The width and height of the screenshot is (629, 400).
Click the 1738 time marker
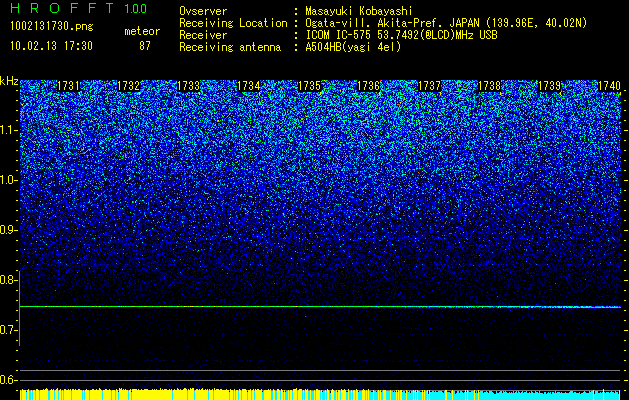click(489, 86)
